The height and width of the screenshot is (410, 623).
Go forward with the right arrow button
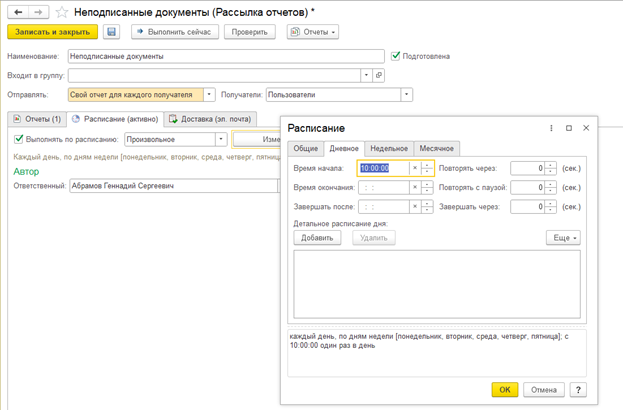(x=39, y=12)
